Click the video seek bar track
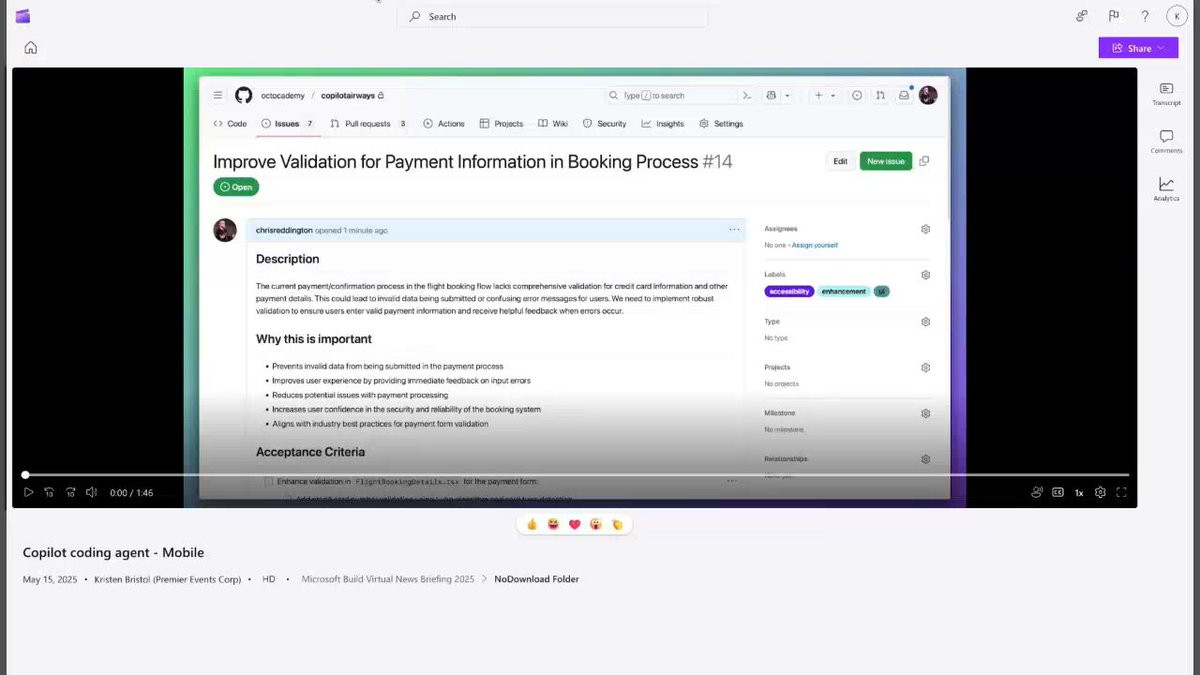Image resolution: width=1200 pixels, height=675 pixels. (577, 475)
